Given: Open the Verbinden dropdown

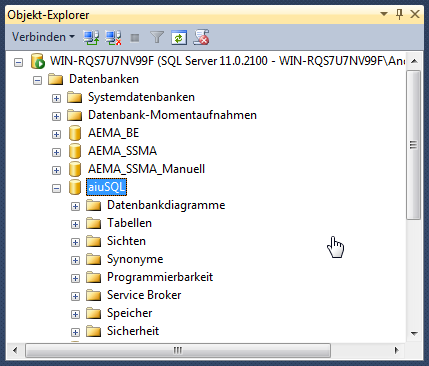Looking at the screenshot, I should pyautogui.click(x=43, y=37).
